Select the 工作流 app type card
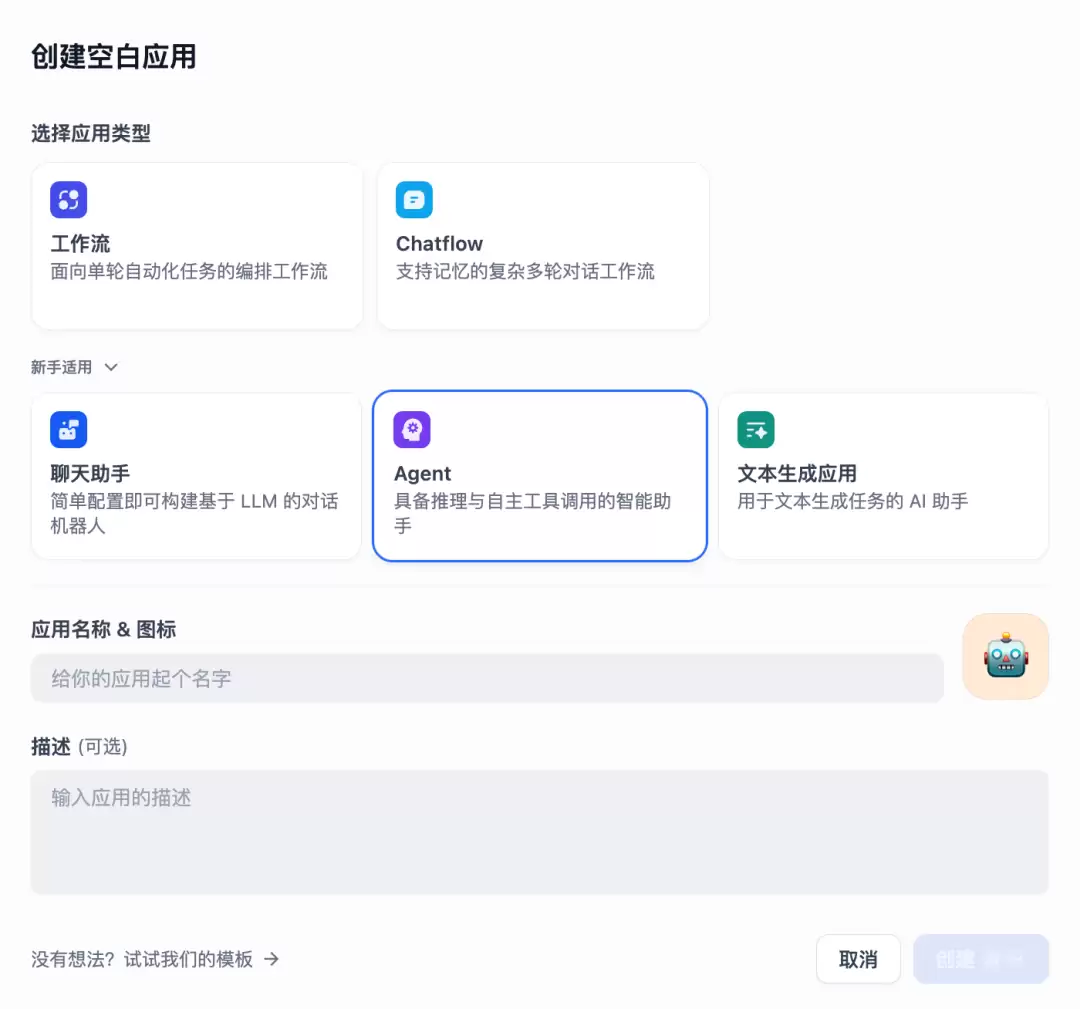 [x=197, y=246]
